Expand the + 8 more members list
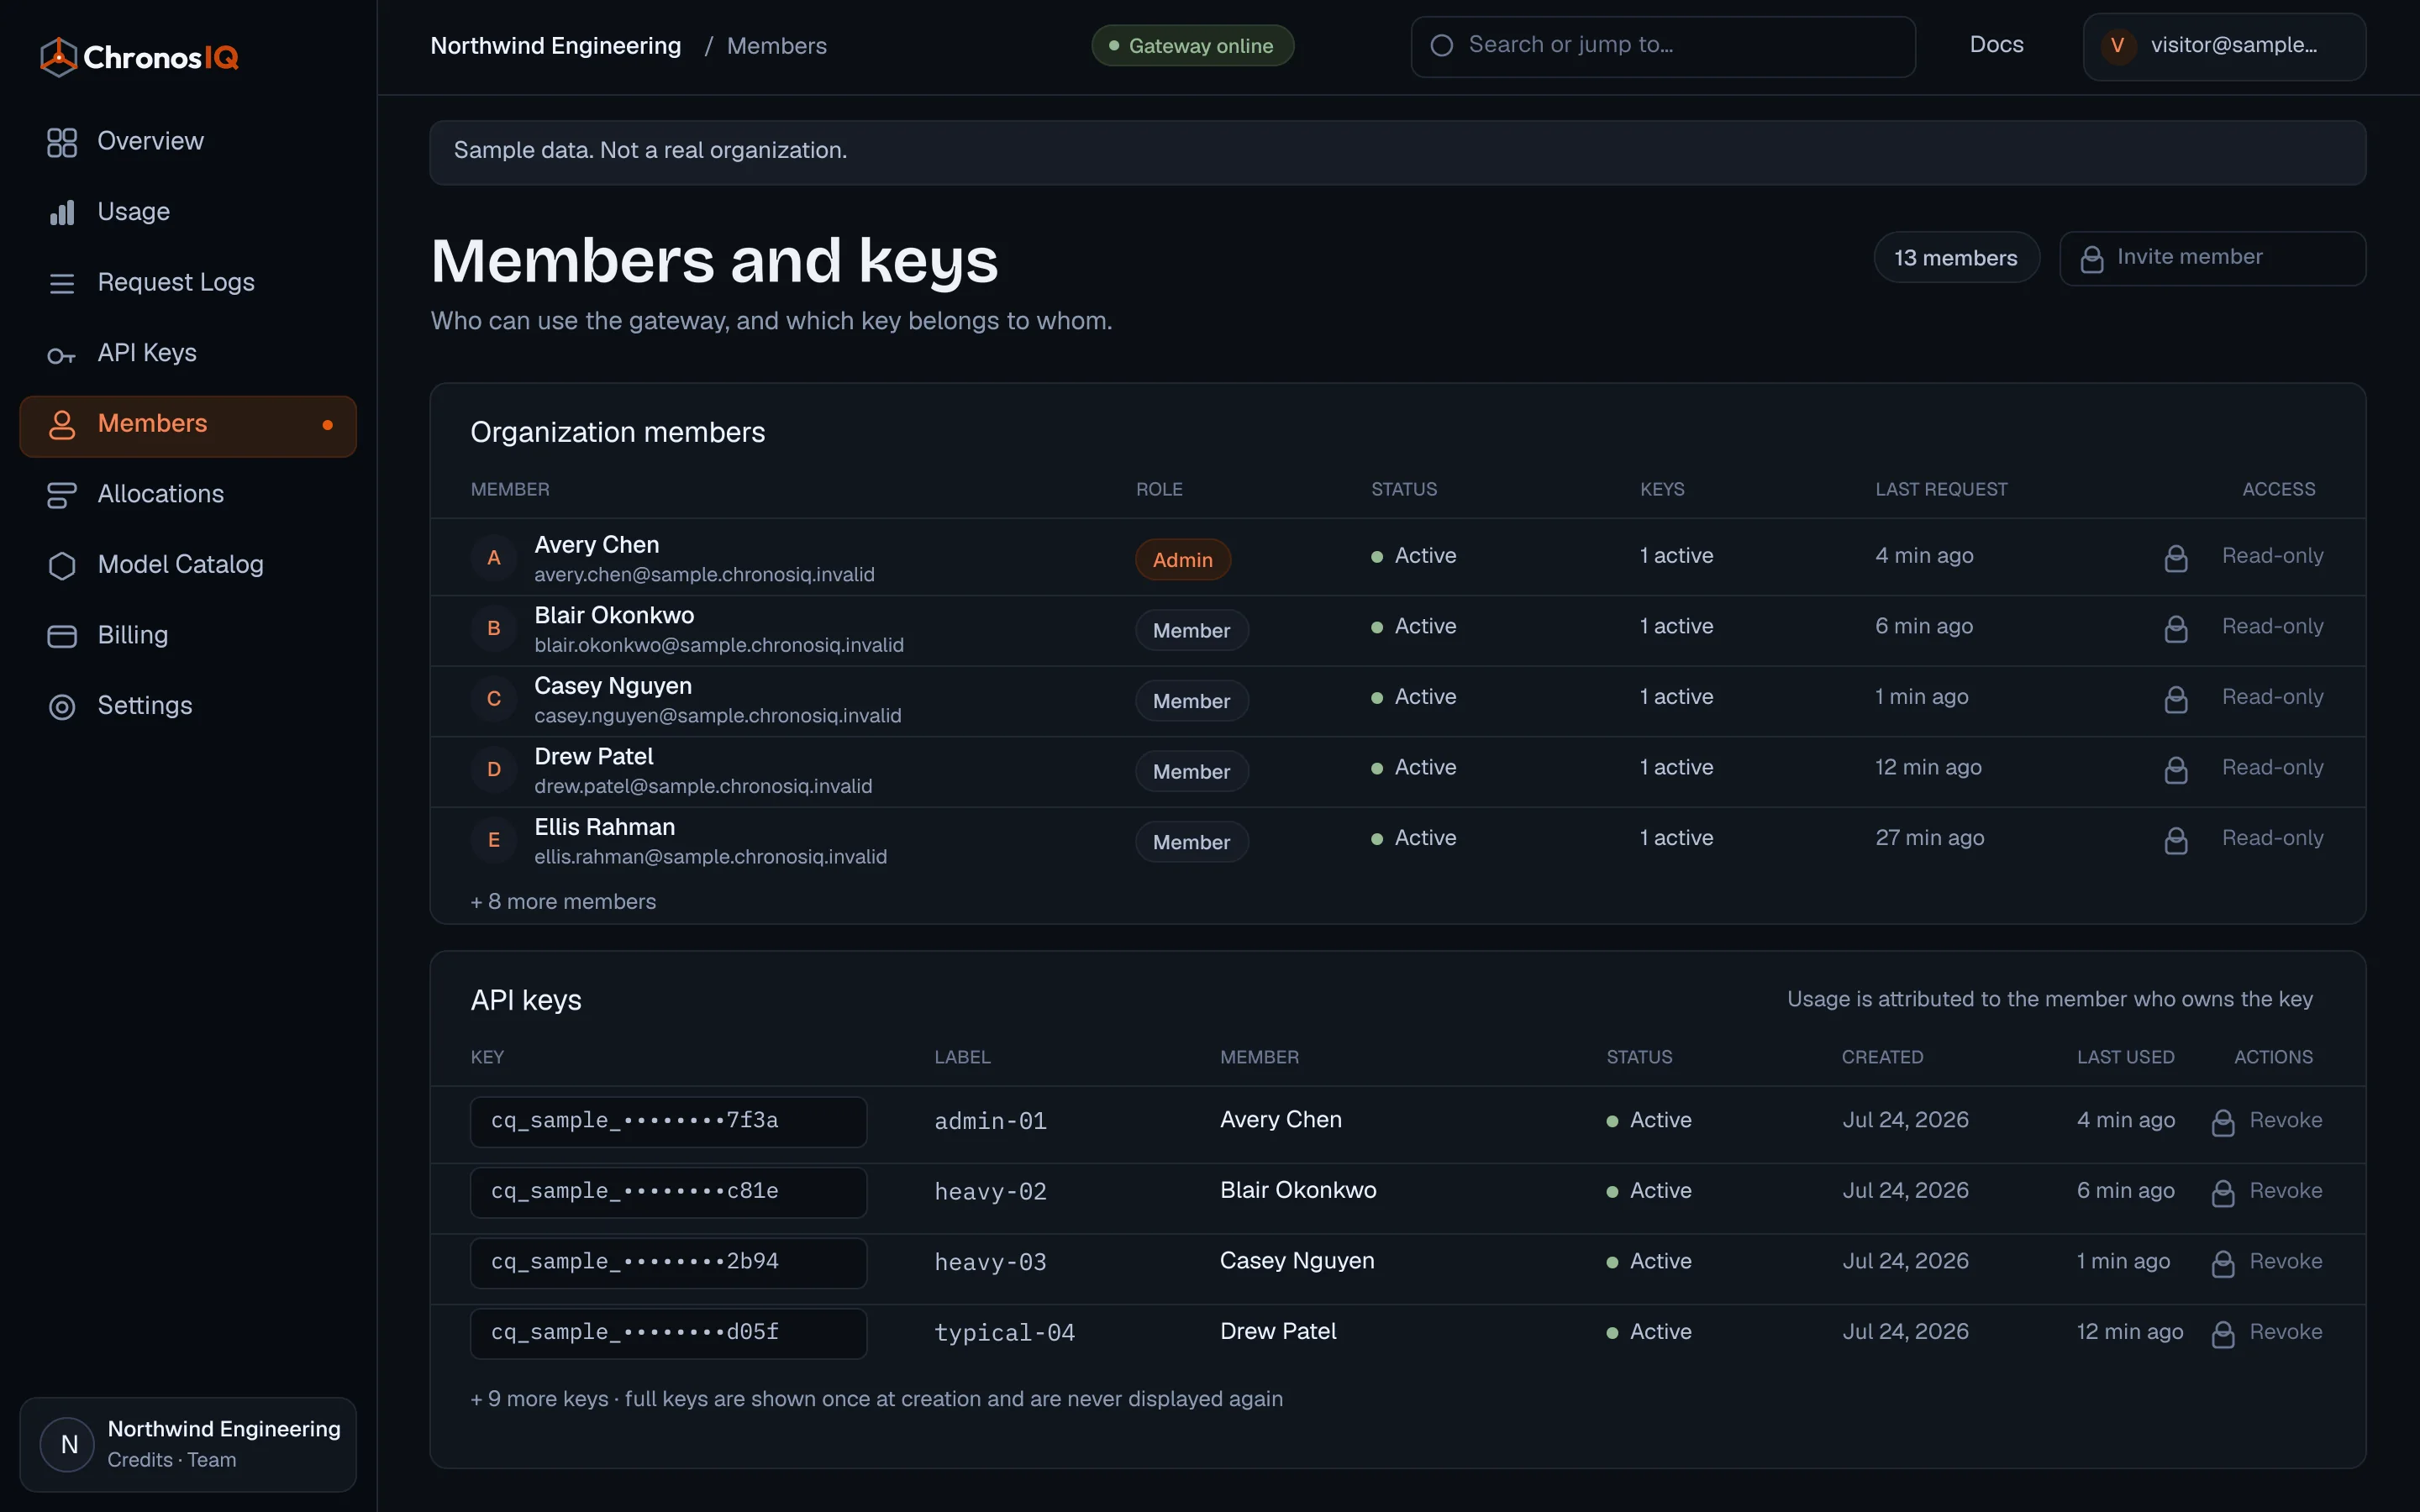This screenshot has height=1512, width=2420. click(x=563, y=901)
